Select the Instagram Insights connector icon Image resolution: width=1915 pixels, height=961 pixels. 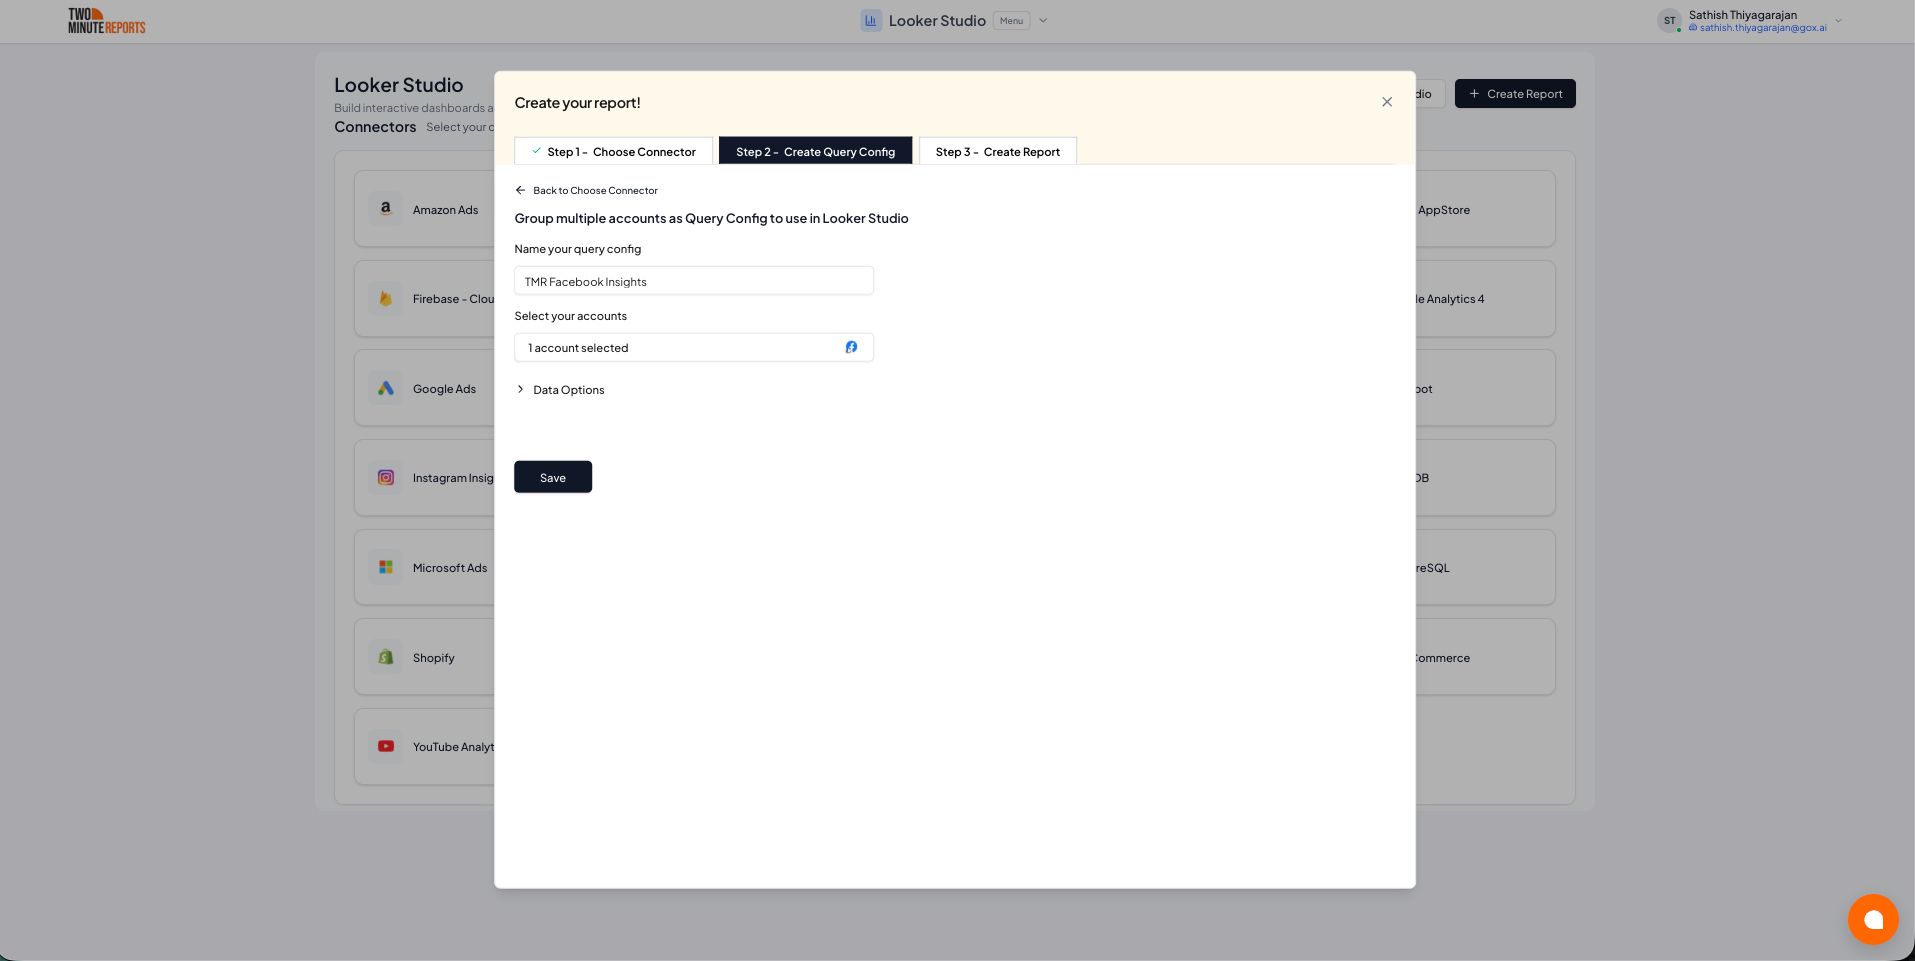pos(386,477)
